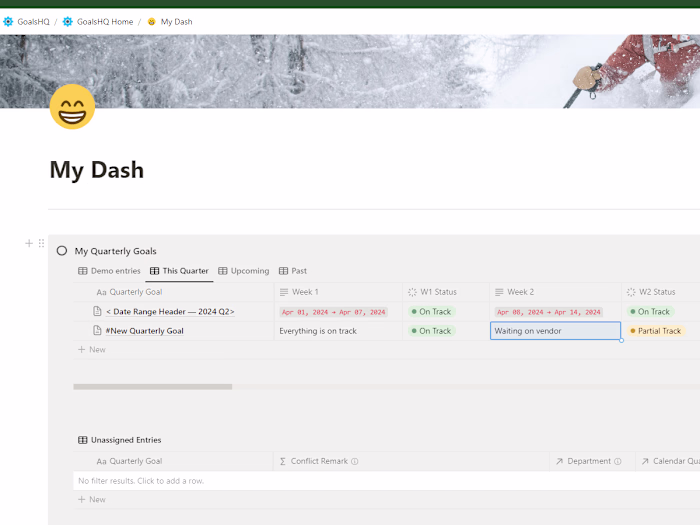This screenshot has height=525, width=700.
Task: Click the status spinner icon on W1 Status column
Action: 412,292
